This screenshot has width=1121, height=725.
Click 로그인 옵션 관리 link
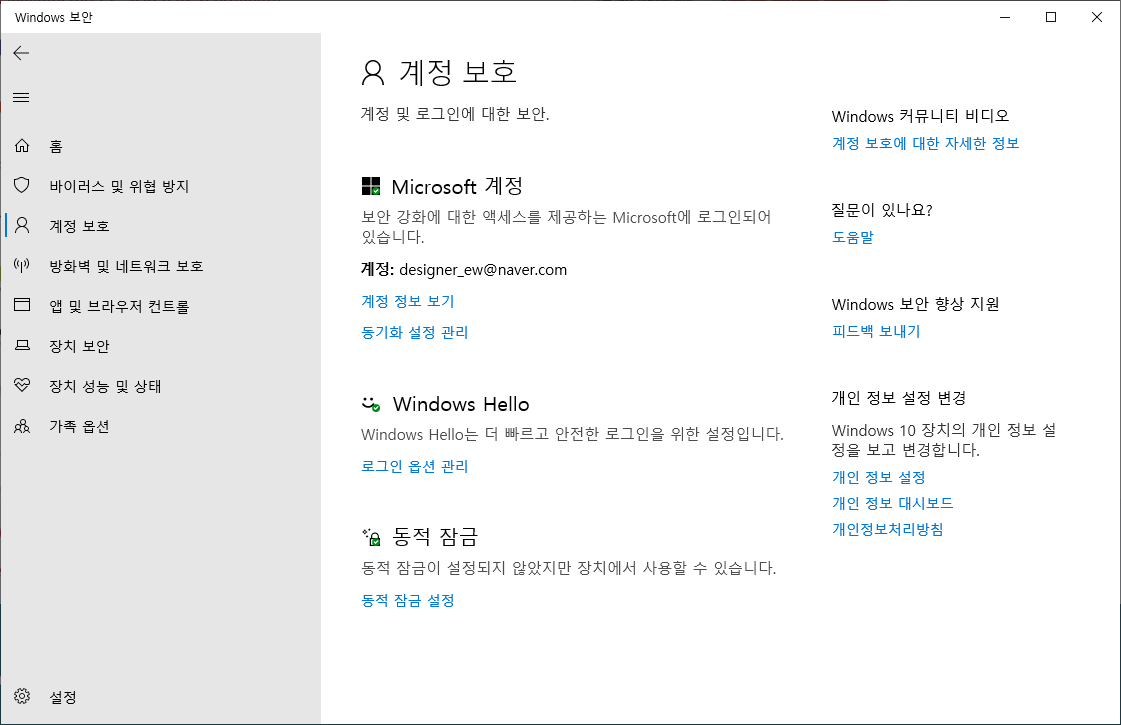[x=415, y=466]
